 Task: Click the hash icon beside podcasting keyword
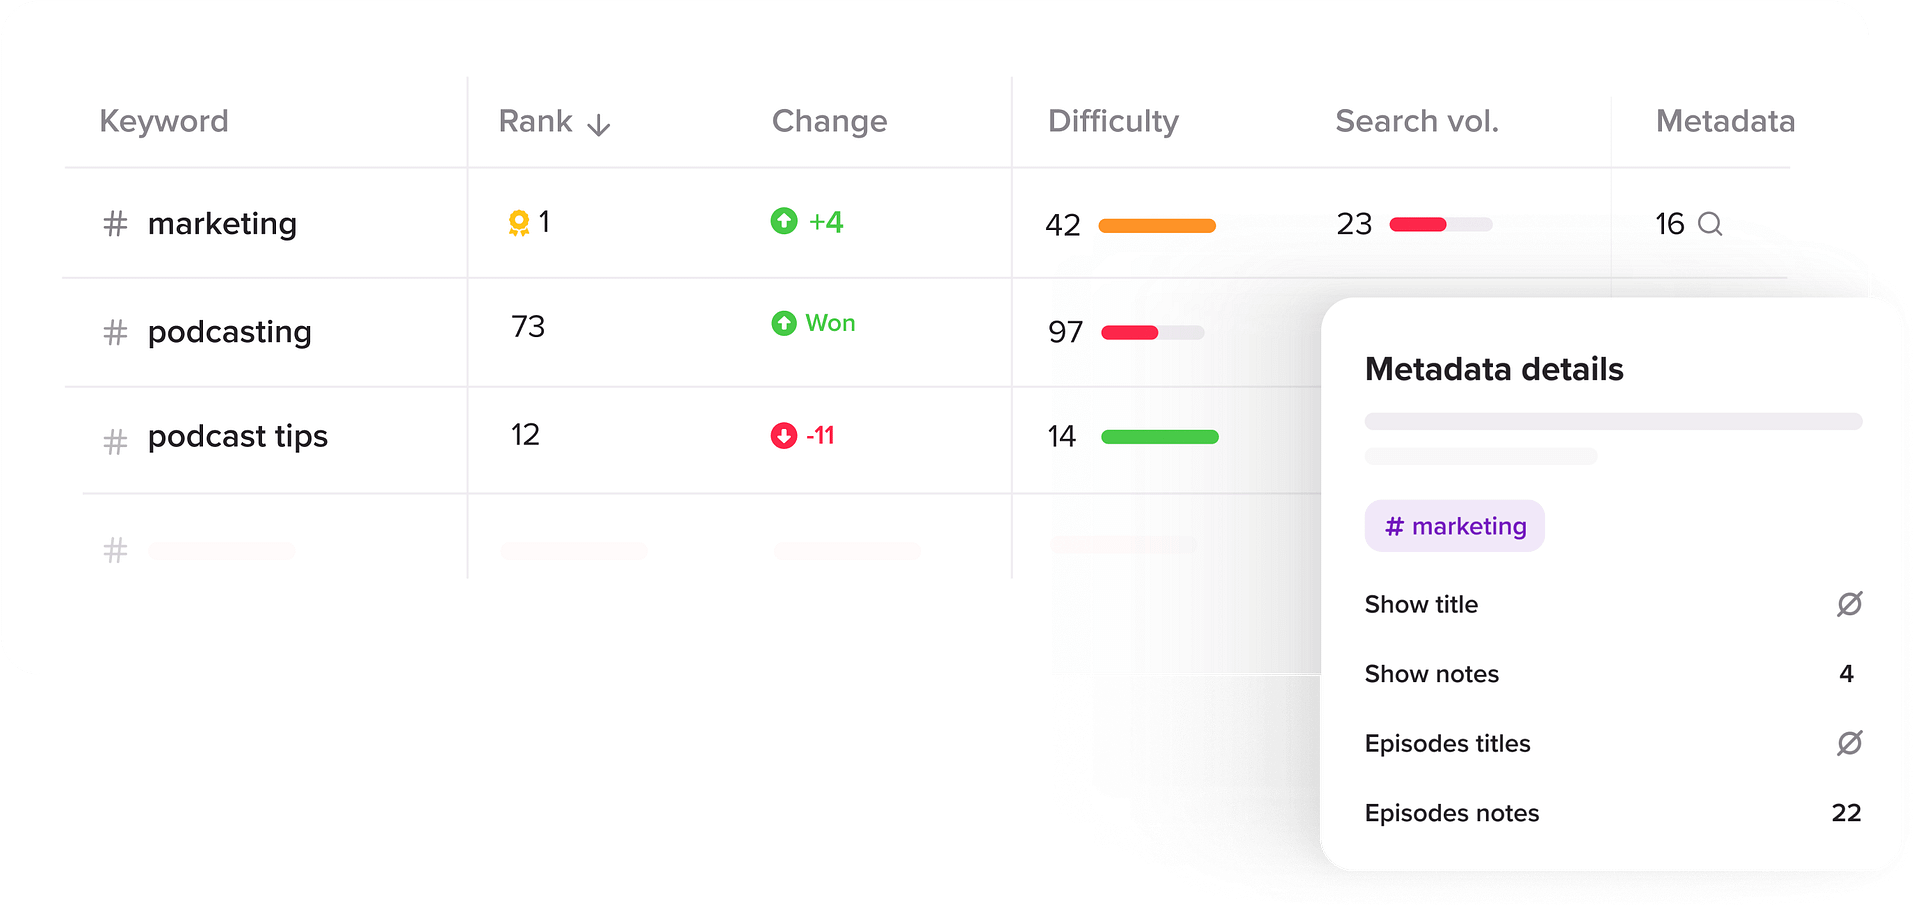116,332
